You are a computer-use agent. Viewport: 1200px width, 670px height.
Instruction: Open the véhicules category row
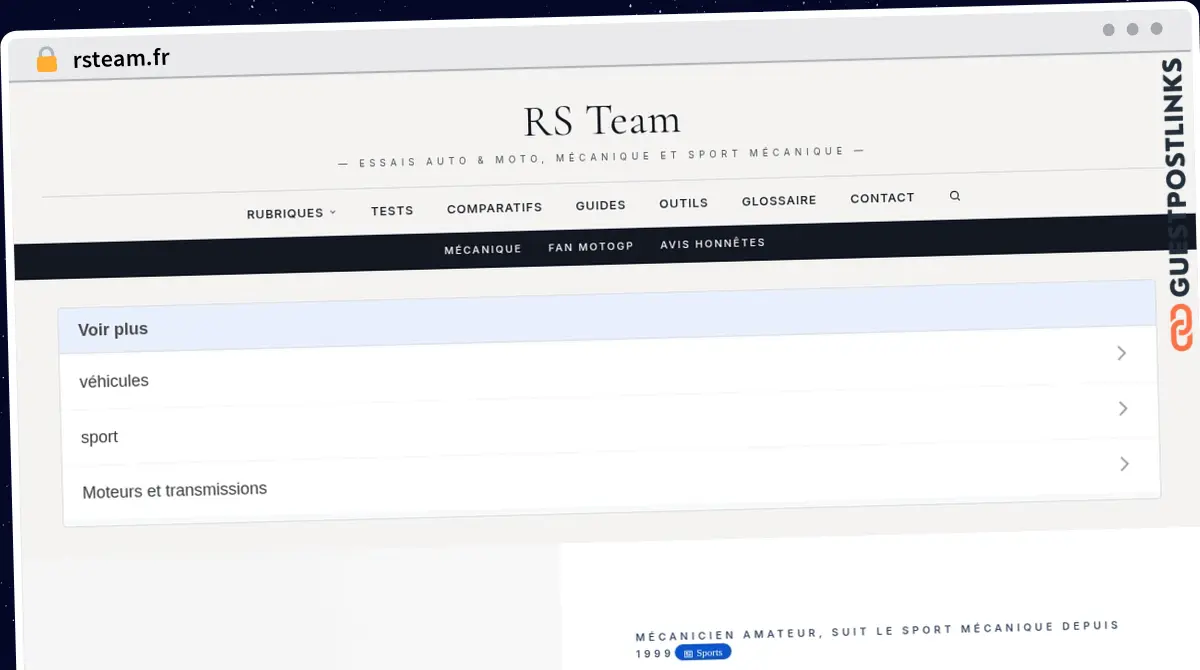click(x=609, y=368)
